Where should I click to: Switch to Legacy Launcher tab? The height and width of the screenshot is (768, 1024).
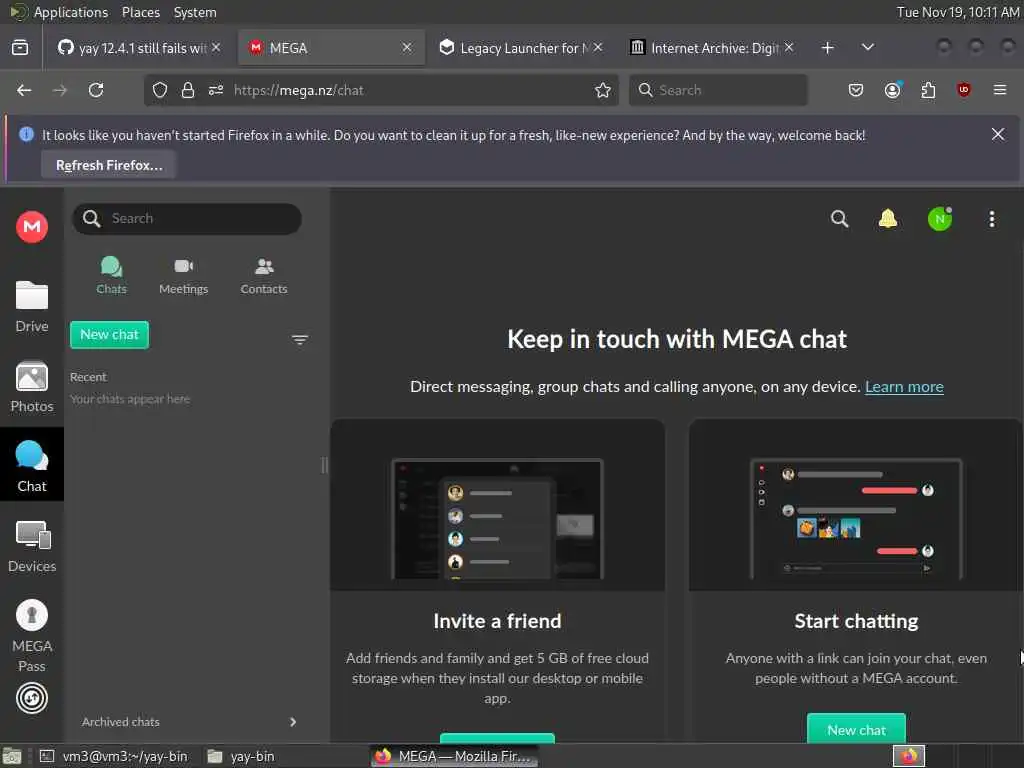pos(520,48)
